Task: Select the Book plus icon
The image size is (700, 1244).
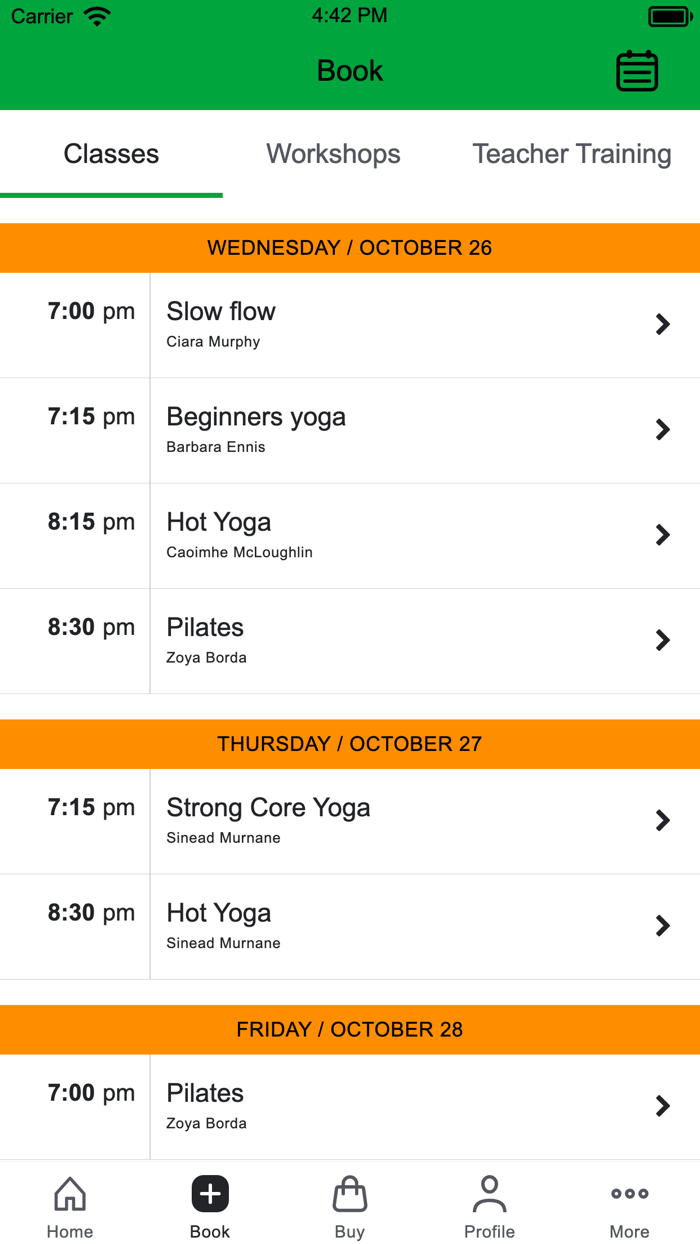Action: point(209,1192)
